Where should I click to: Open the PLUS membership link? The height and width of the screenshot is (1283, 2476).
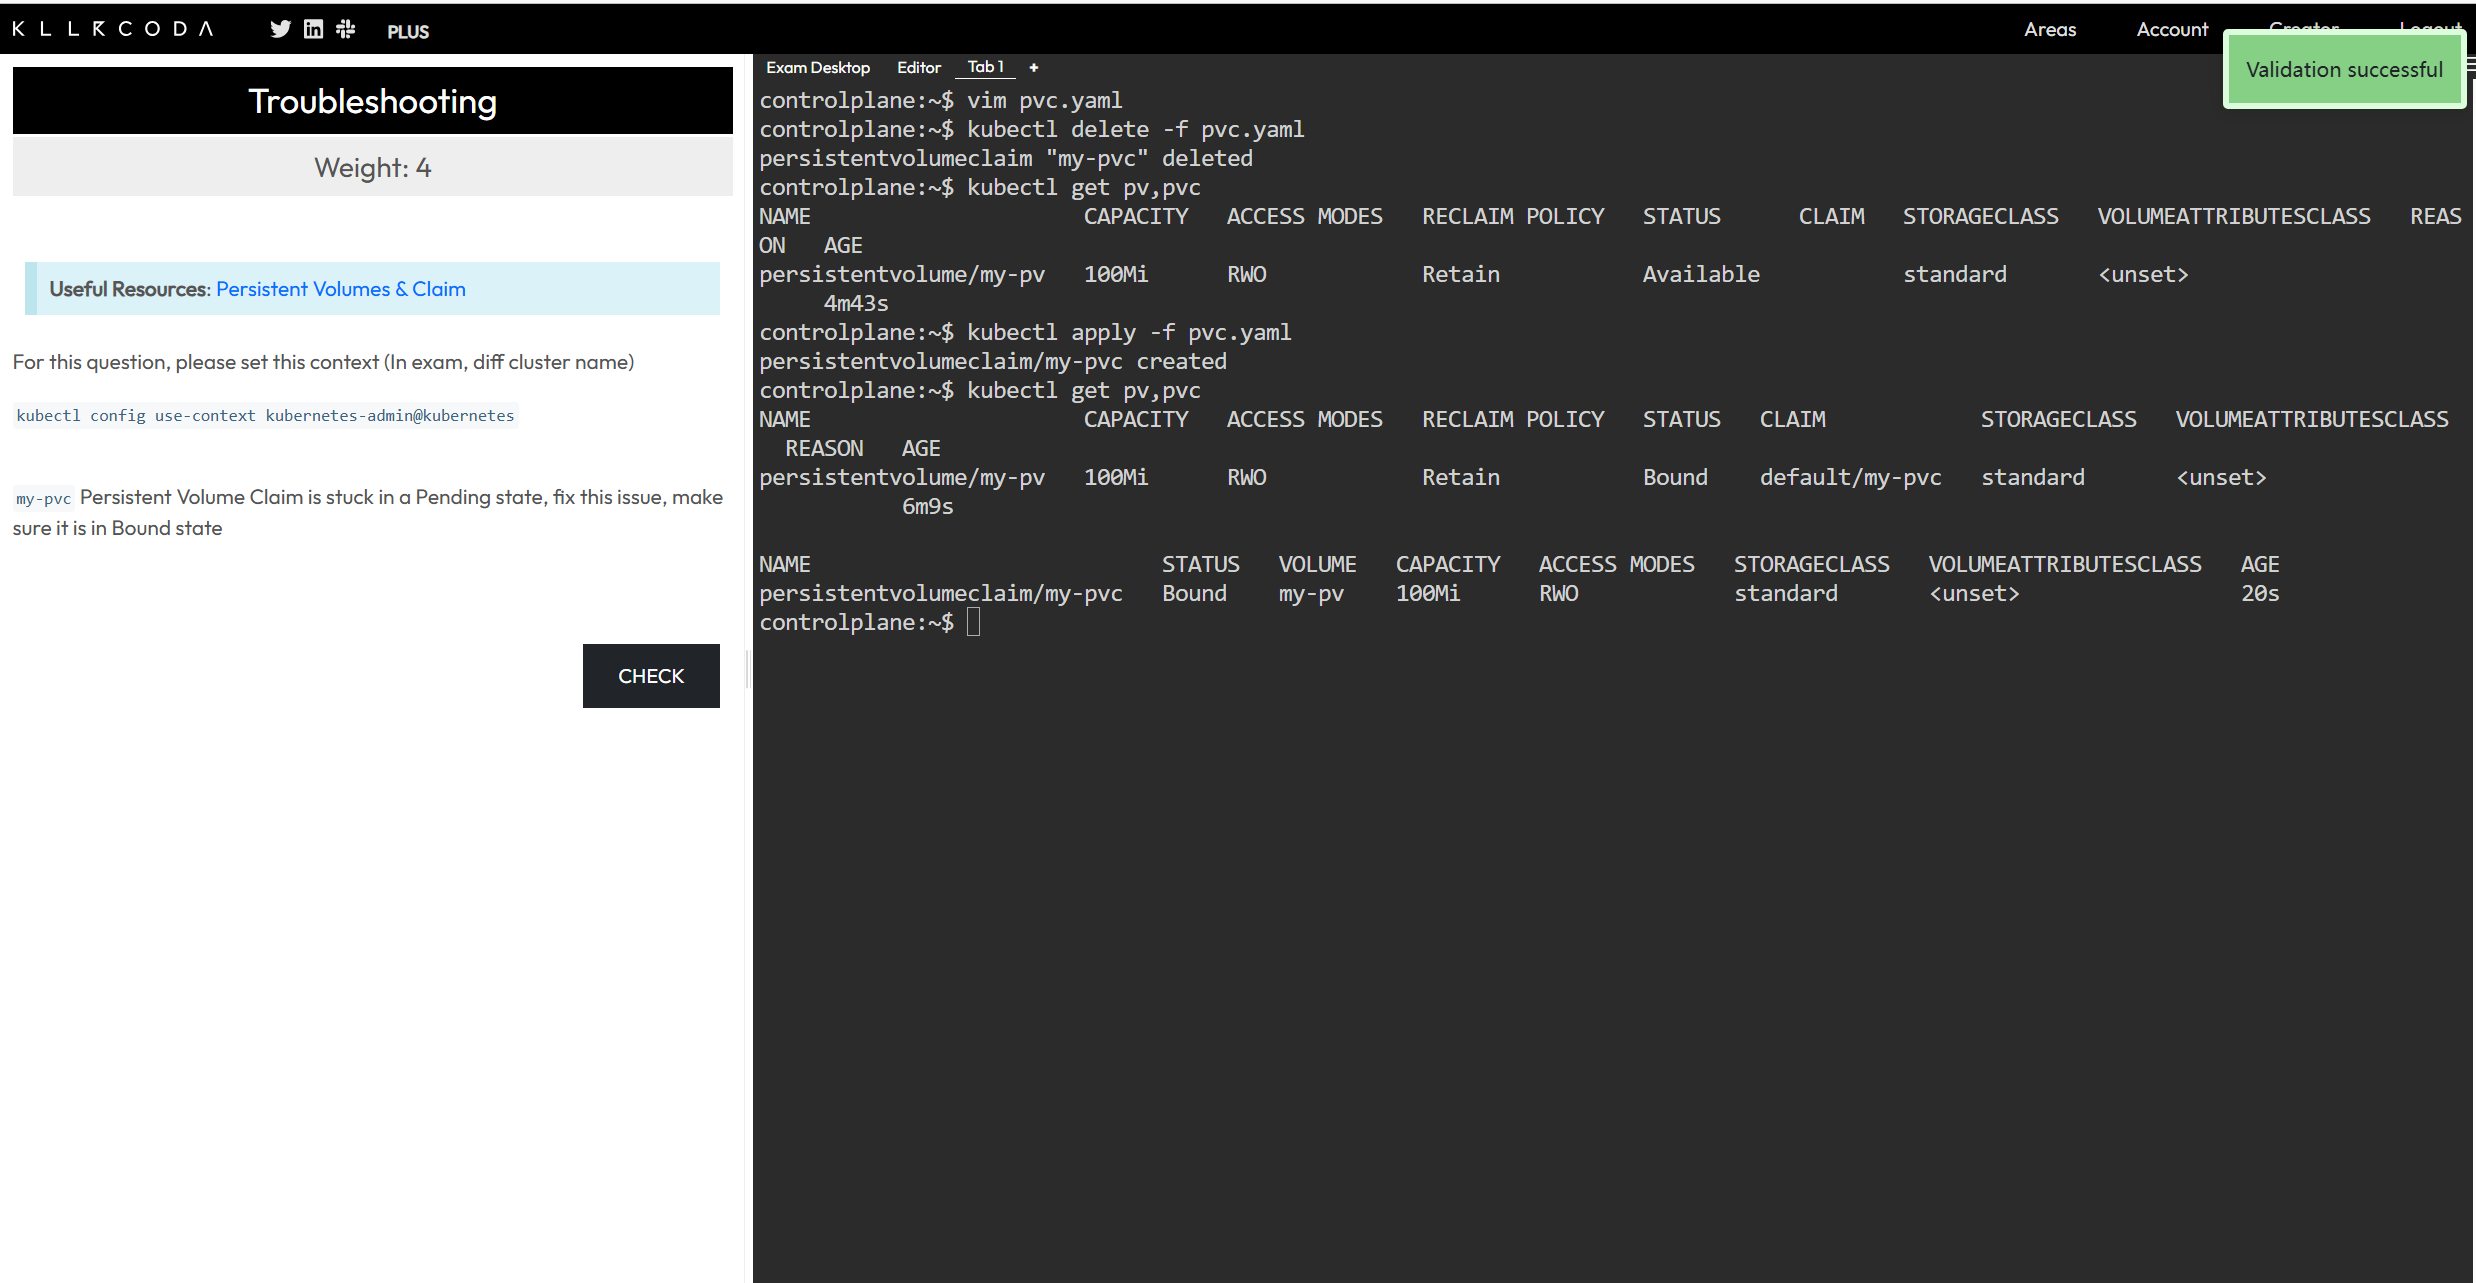pyautogui.click(x=408, y=31)
